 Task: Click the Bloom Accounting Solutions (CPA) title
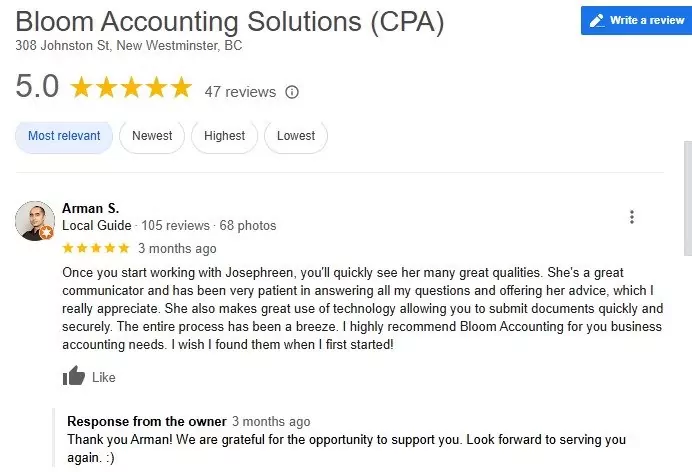pos(230,20)
